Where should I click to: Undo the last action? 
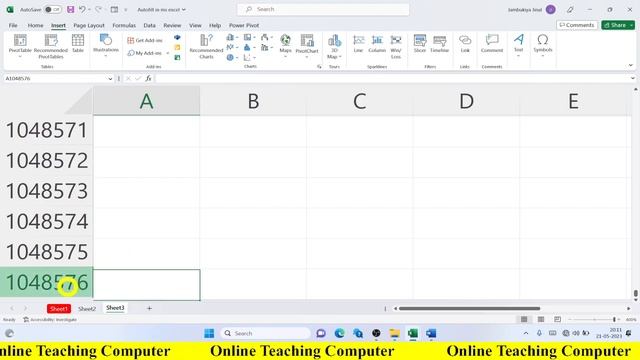pos(82,9)
